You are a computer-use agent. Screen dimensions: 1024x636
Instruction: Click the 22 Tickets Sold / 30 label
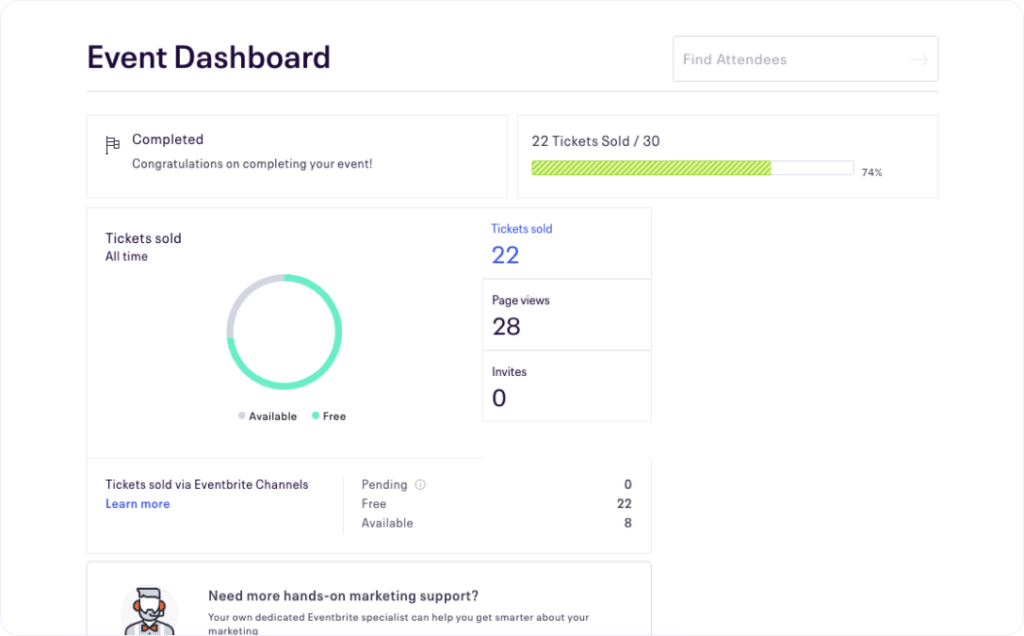(x=595, y=141)
